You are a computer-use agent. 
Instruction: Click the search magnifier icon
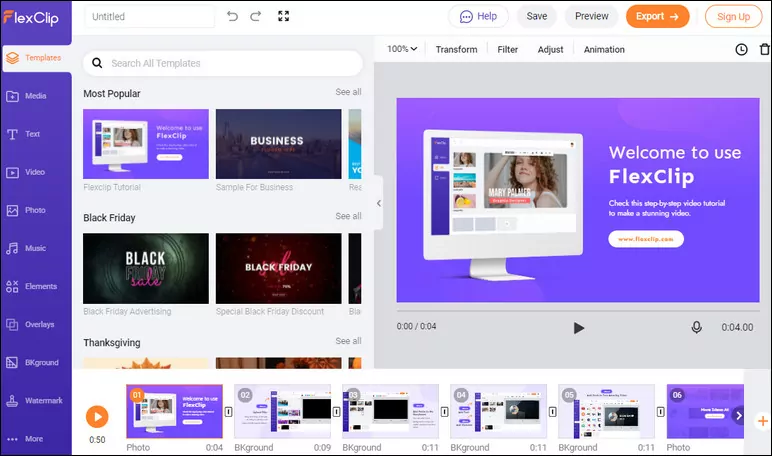click(97, 64)
